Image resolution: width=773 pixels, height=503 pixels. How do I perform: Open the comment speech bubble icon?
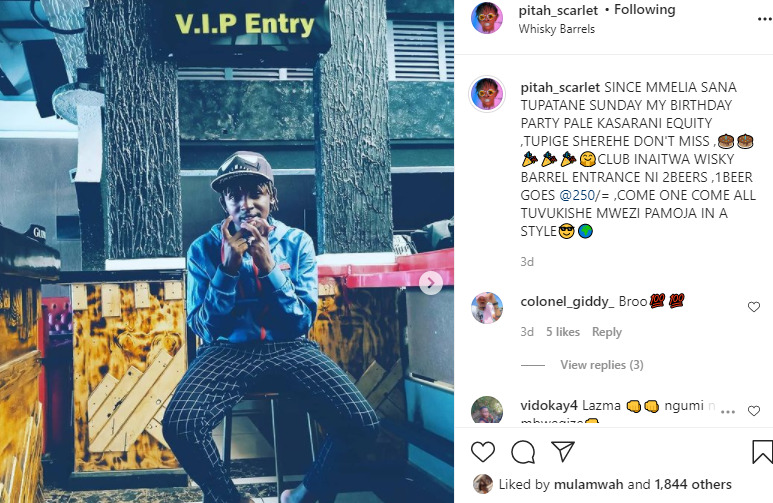523,452
